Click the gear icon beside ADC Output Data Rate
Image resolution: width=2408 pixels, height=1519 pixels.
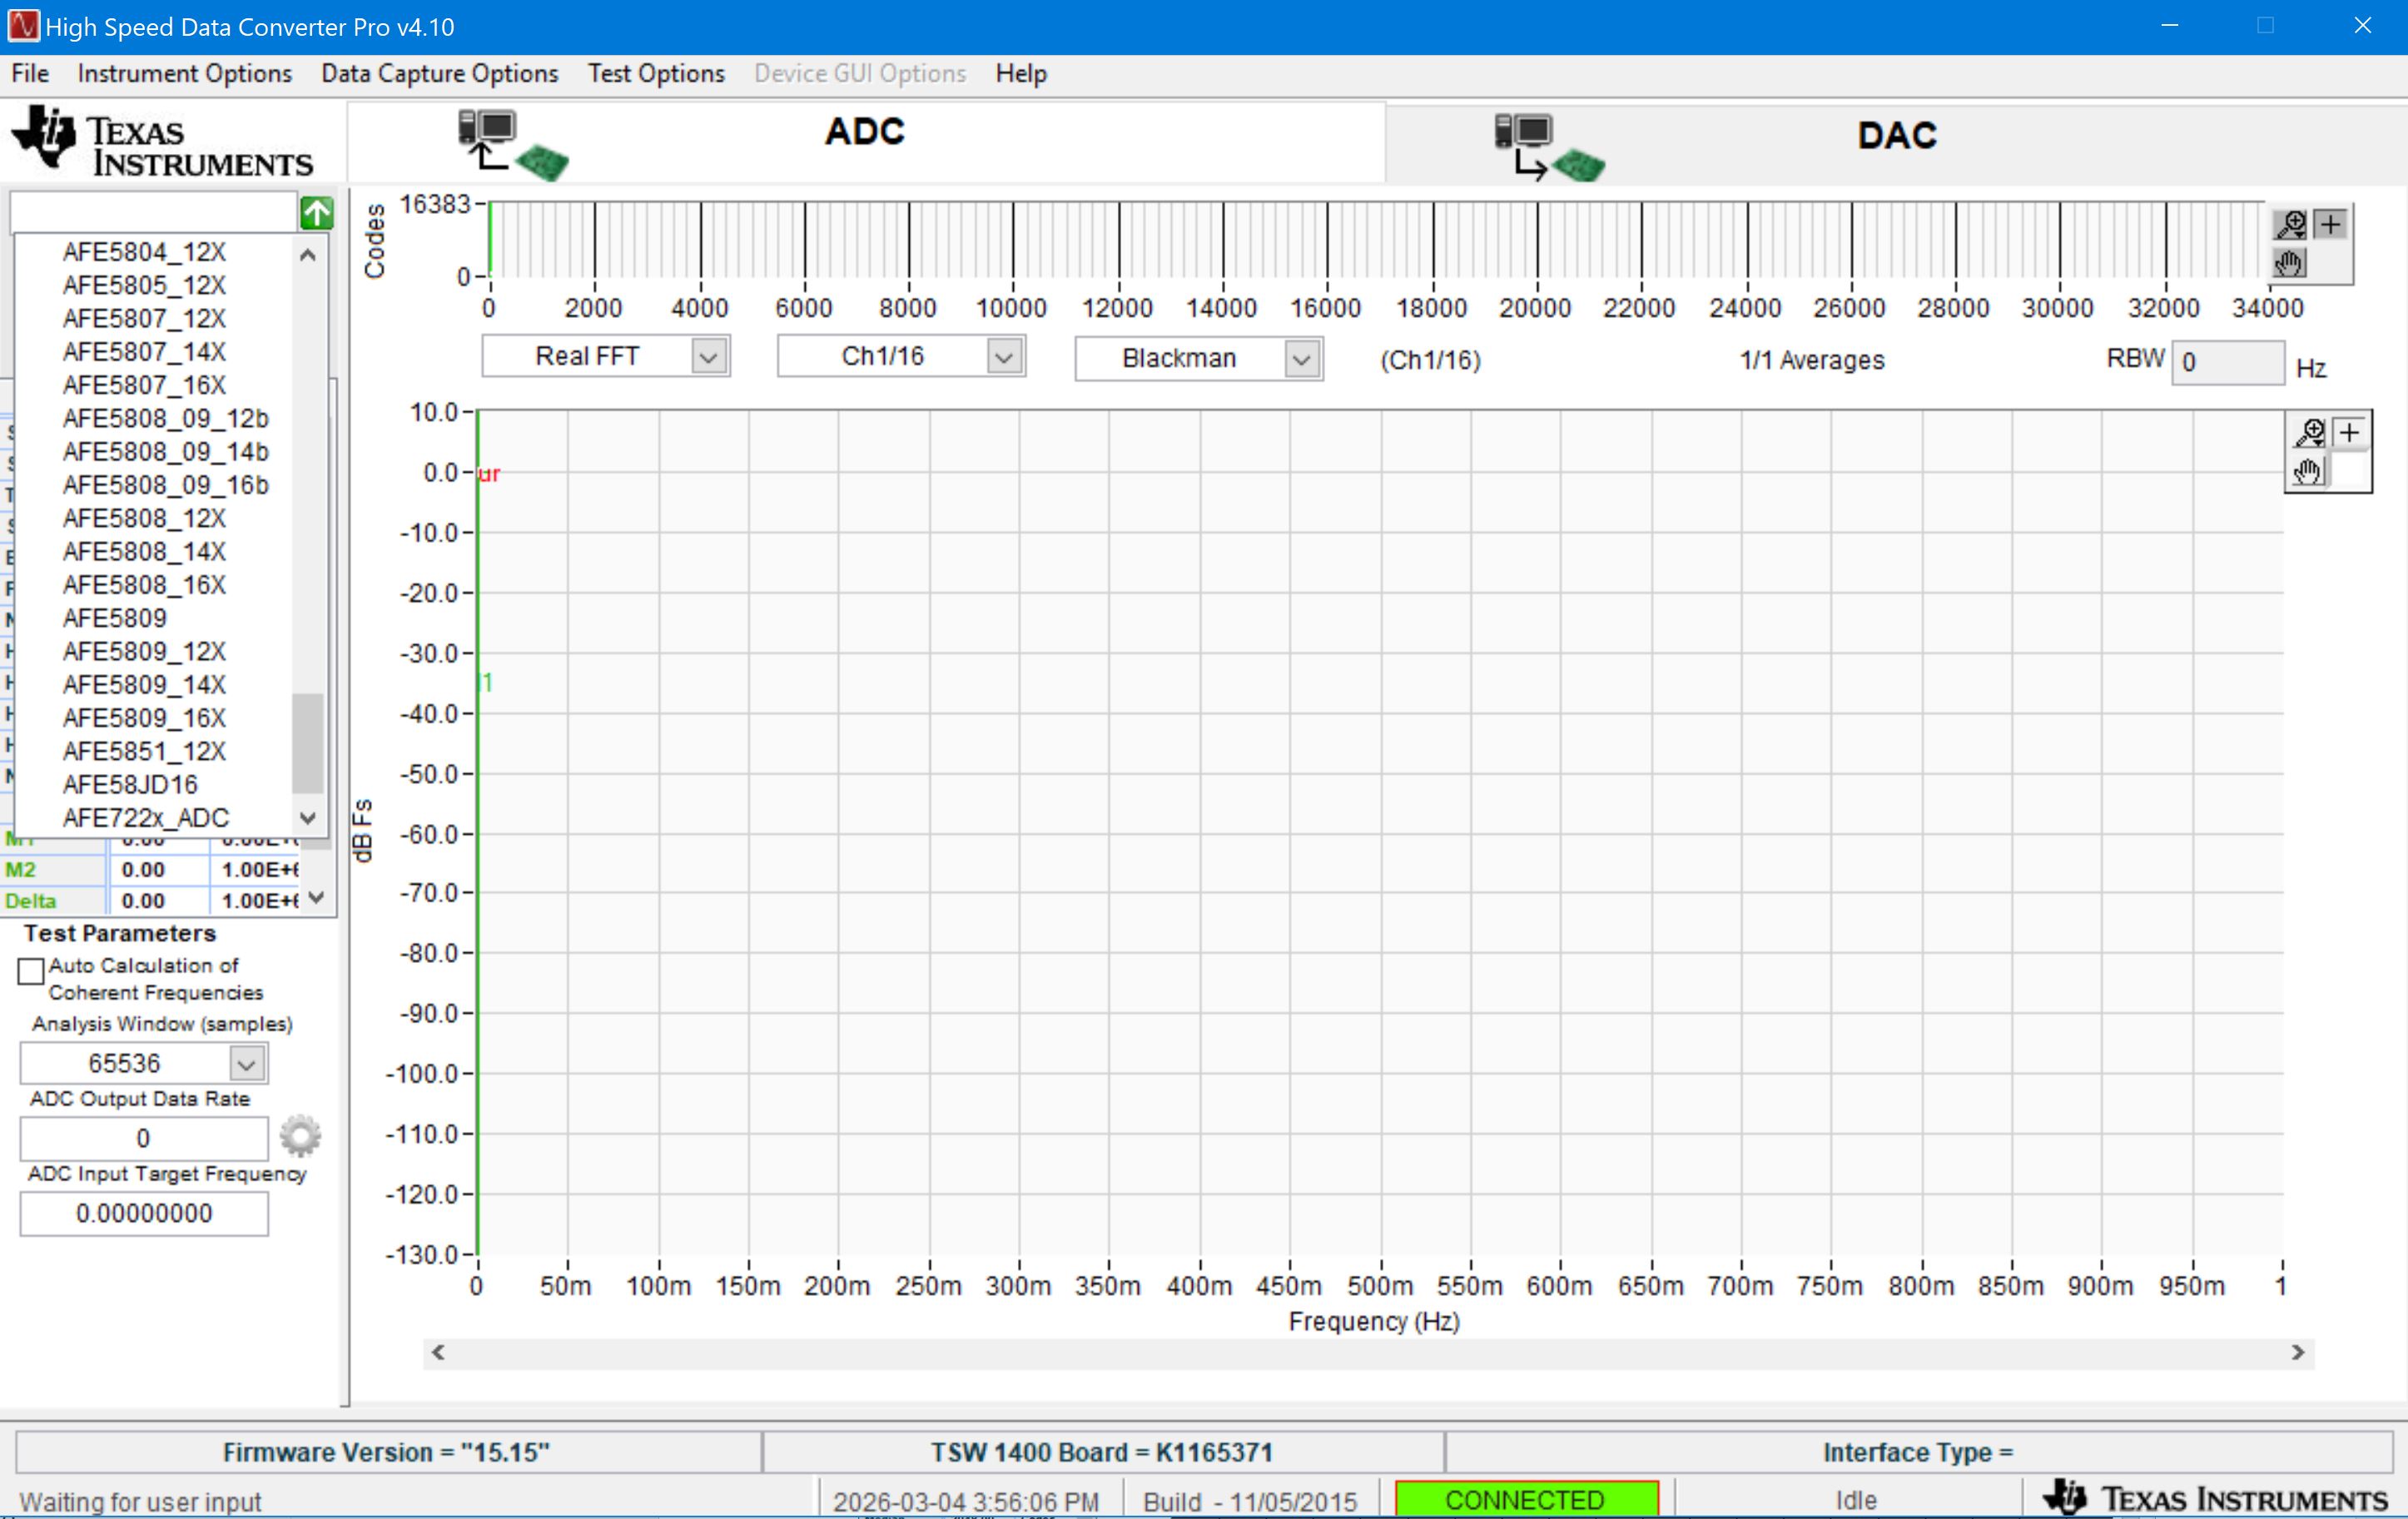[x=300, y=1136]
